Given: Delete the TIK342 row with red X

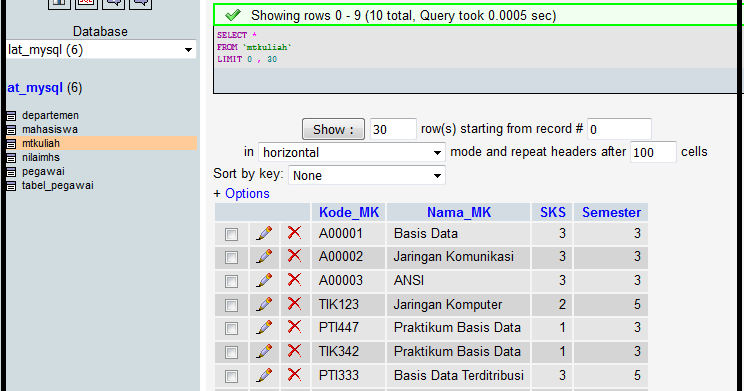Looking at the screenshot, I should [x=294, y=351].
